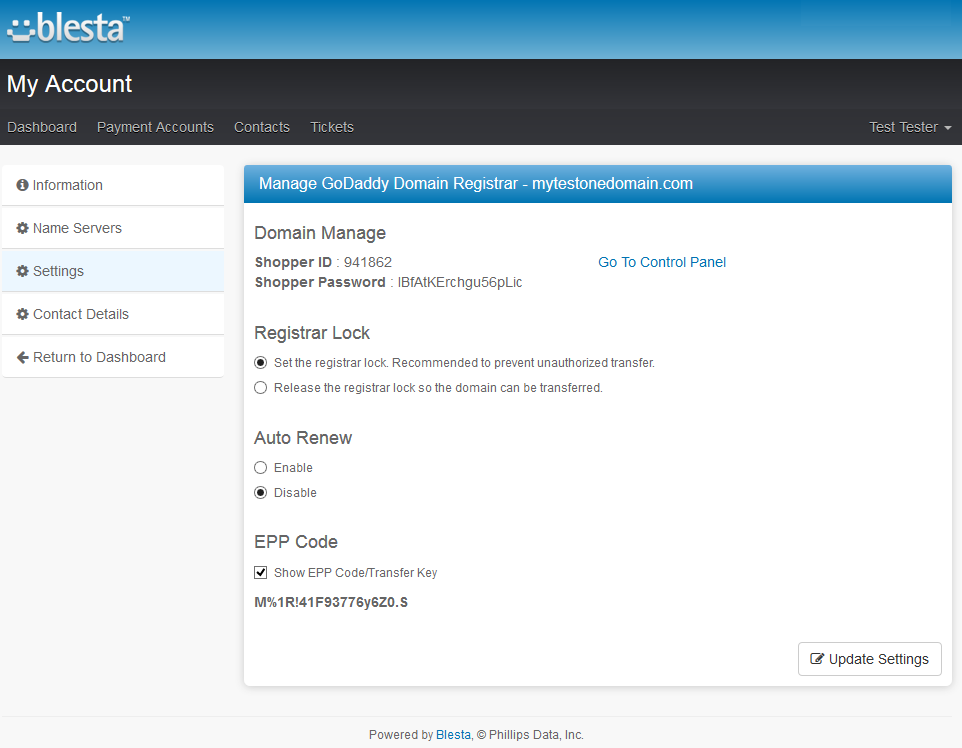Open the Name Servers sidebar tab
Image resolution: width=962 pixels, height=748 pixels.
(x=113, y=228)
